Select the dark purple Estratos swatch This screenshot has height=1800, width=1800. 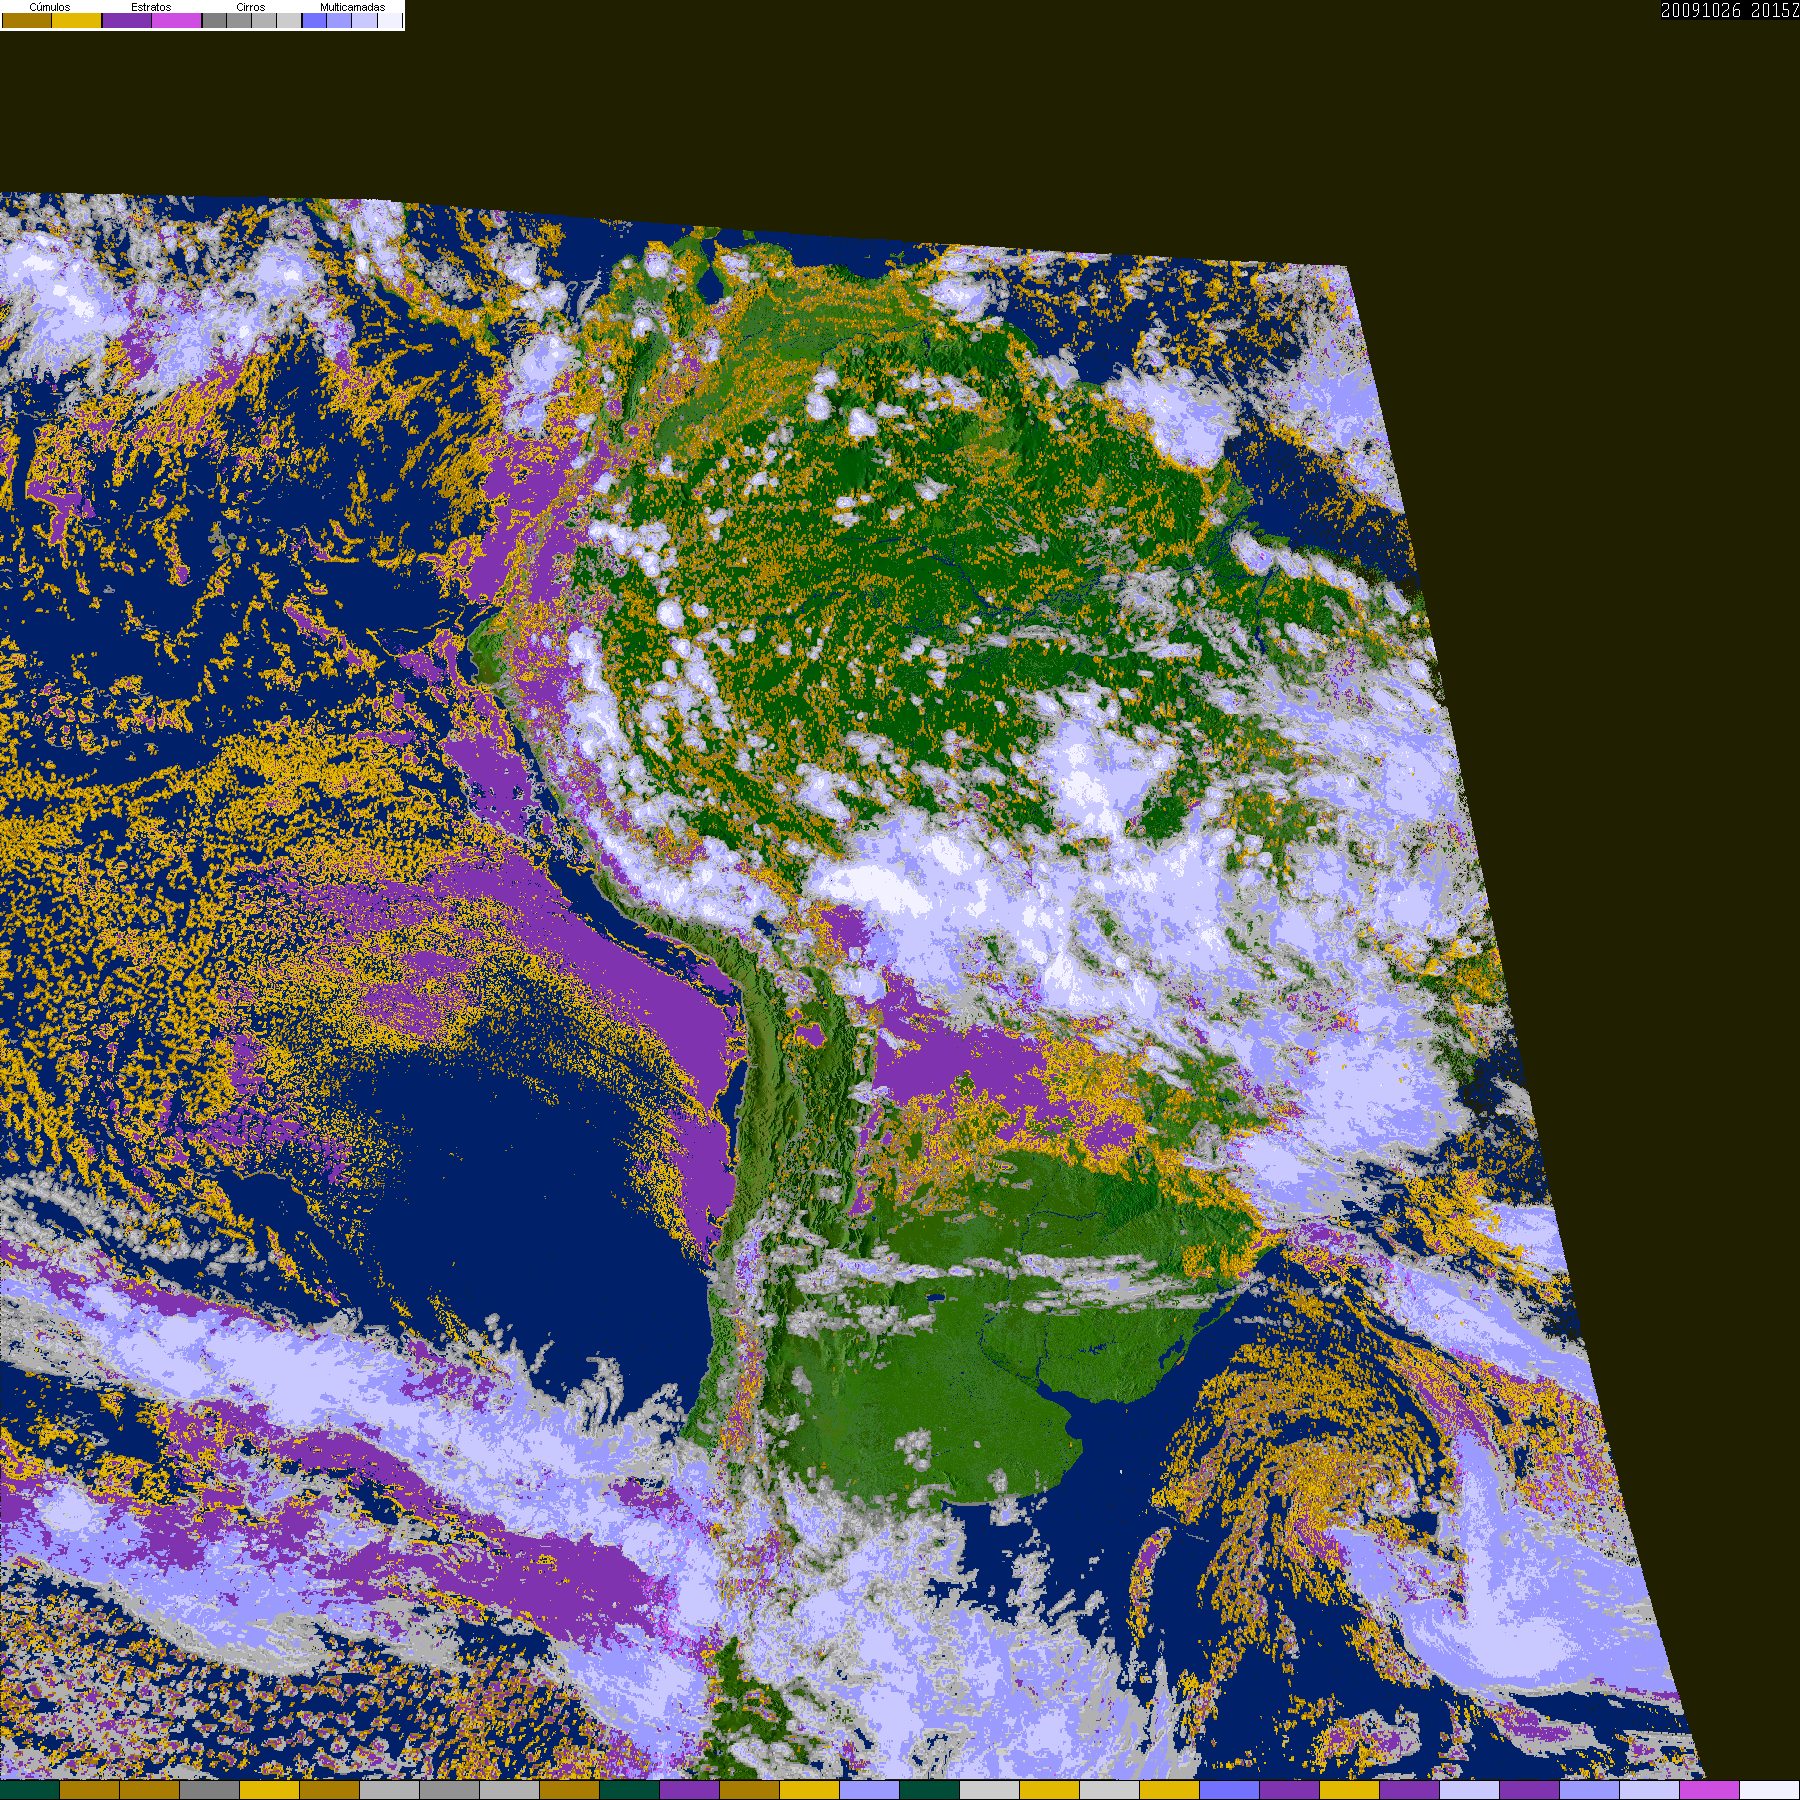click(127, 20)
